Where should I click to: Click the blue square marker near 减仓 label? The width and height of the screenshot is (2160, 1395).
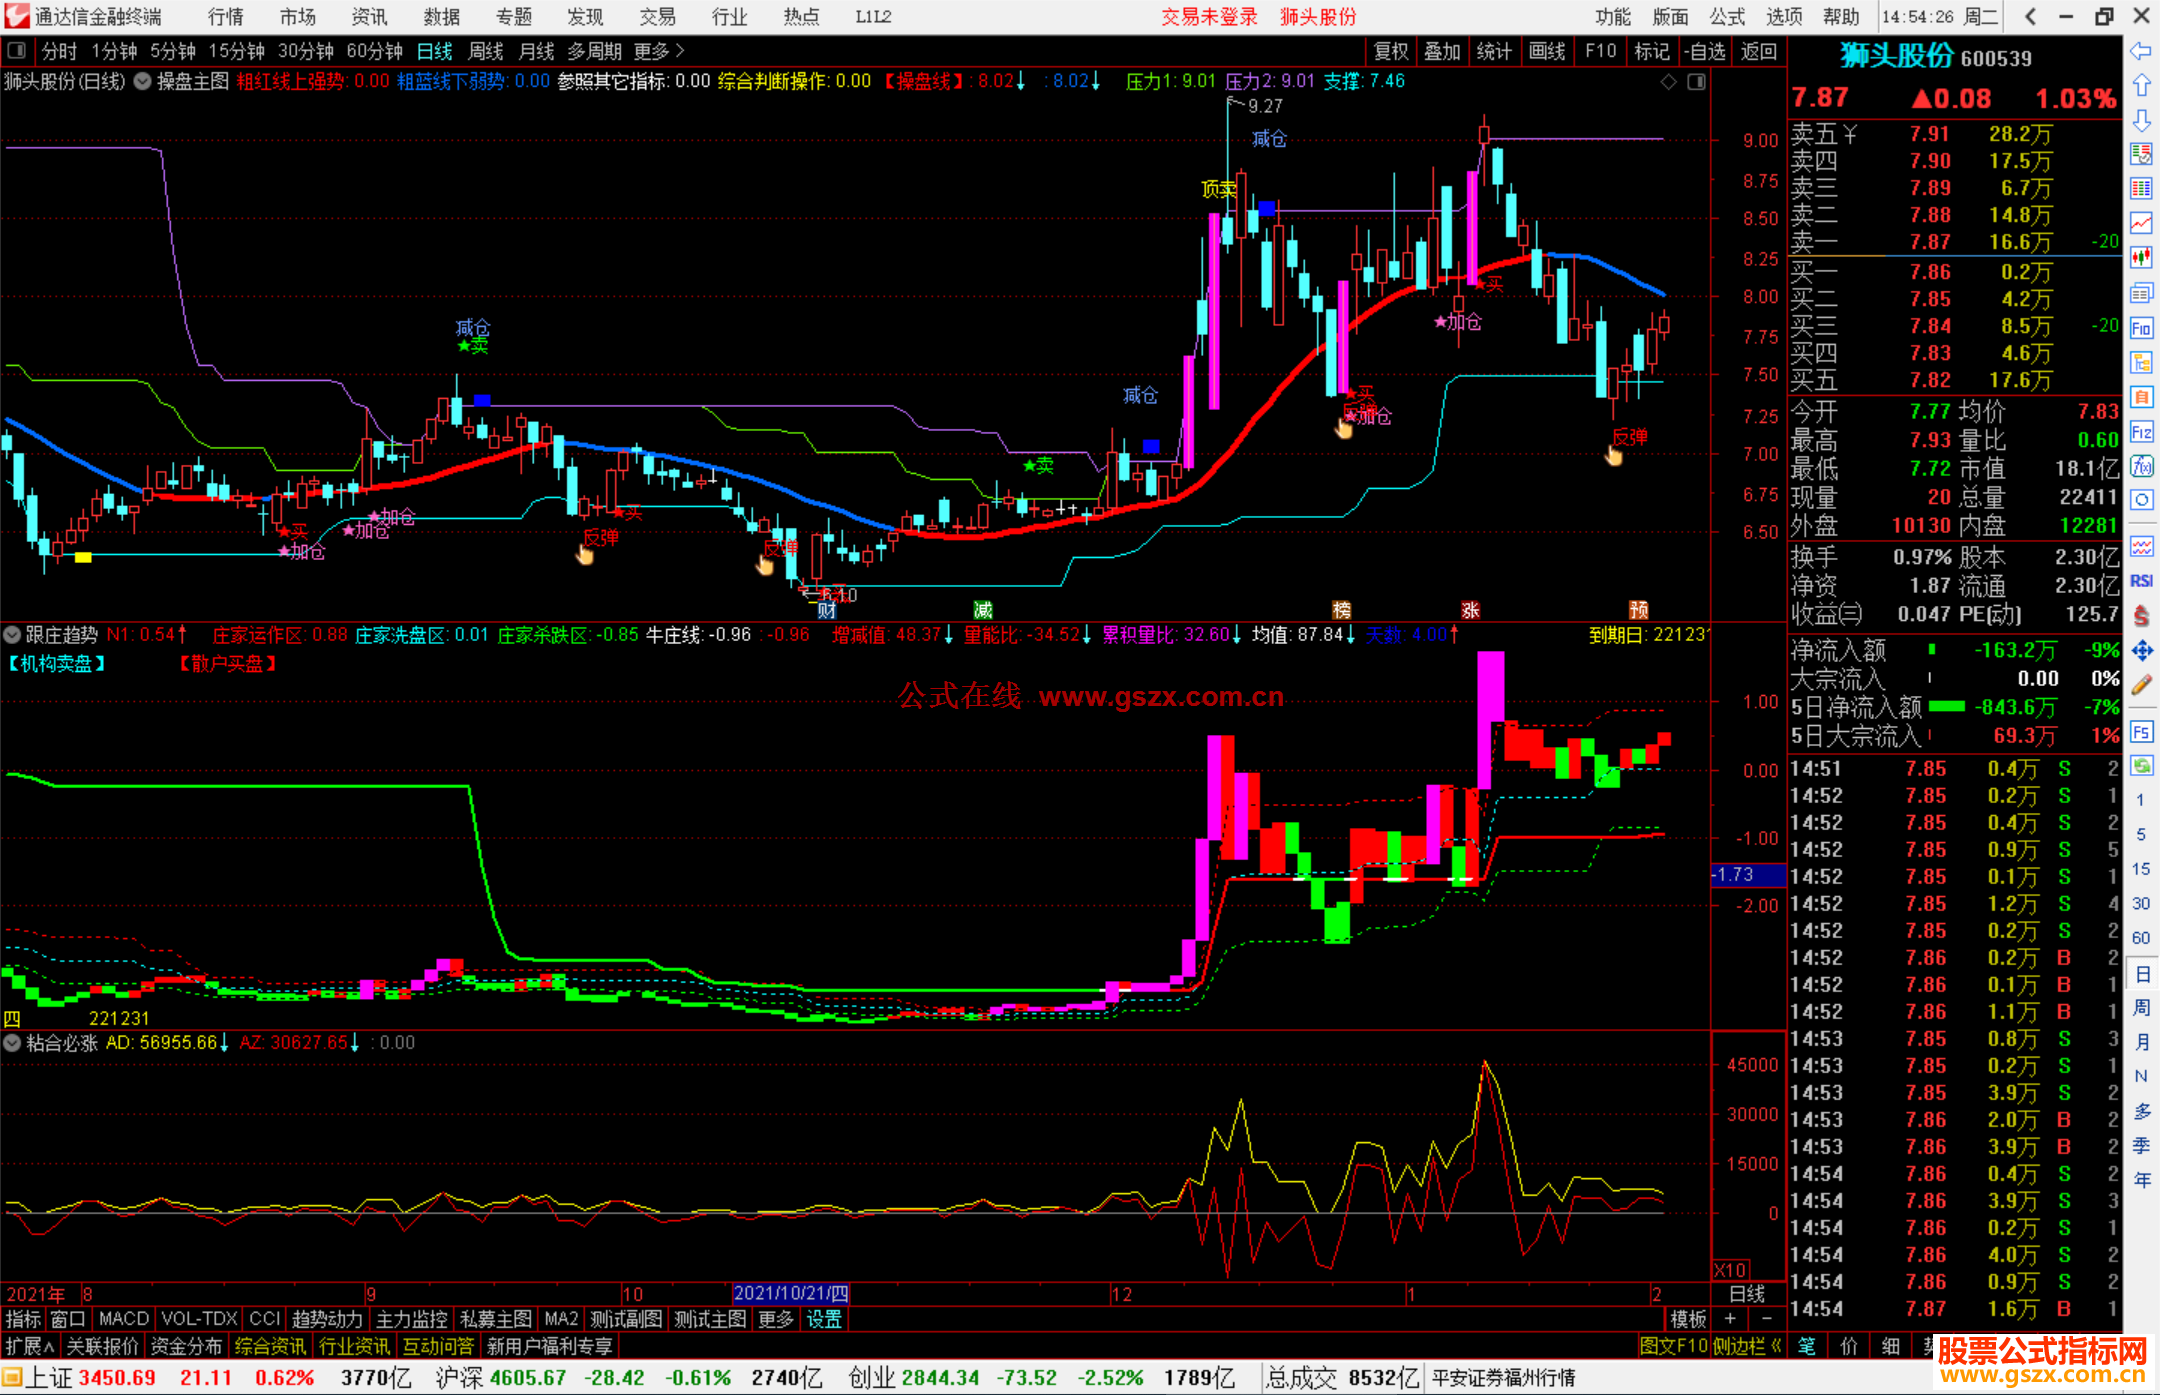1150,446
